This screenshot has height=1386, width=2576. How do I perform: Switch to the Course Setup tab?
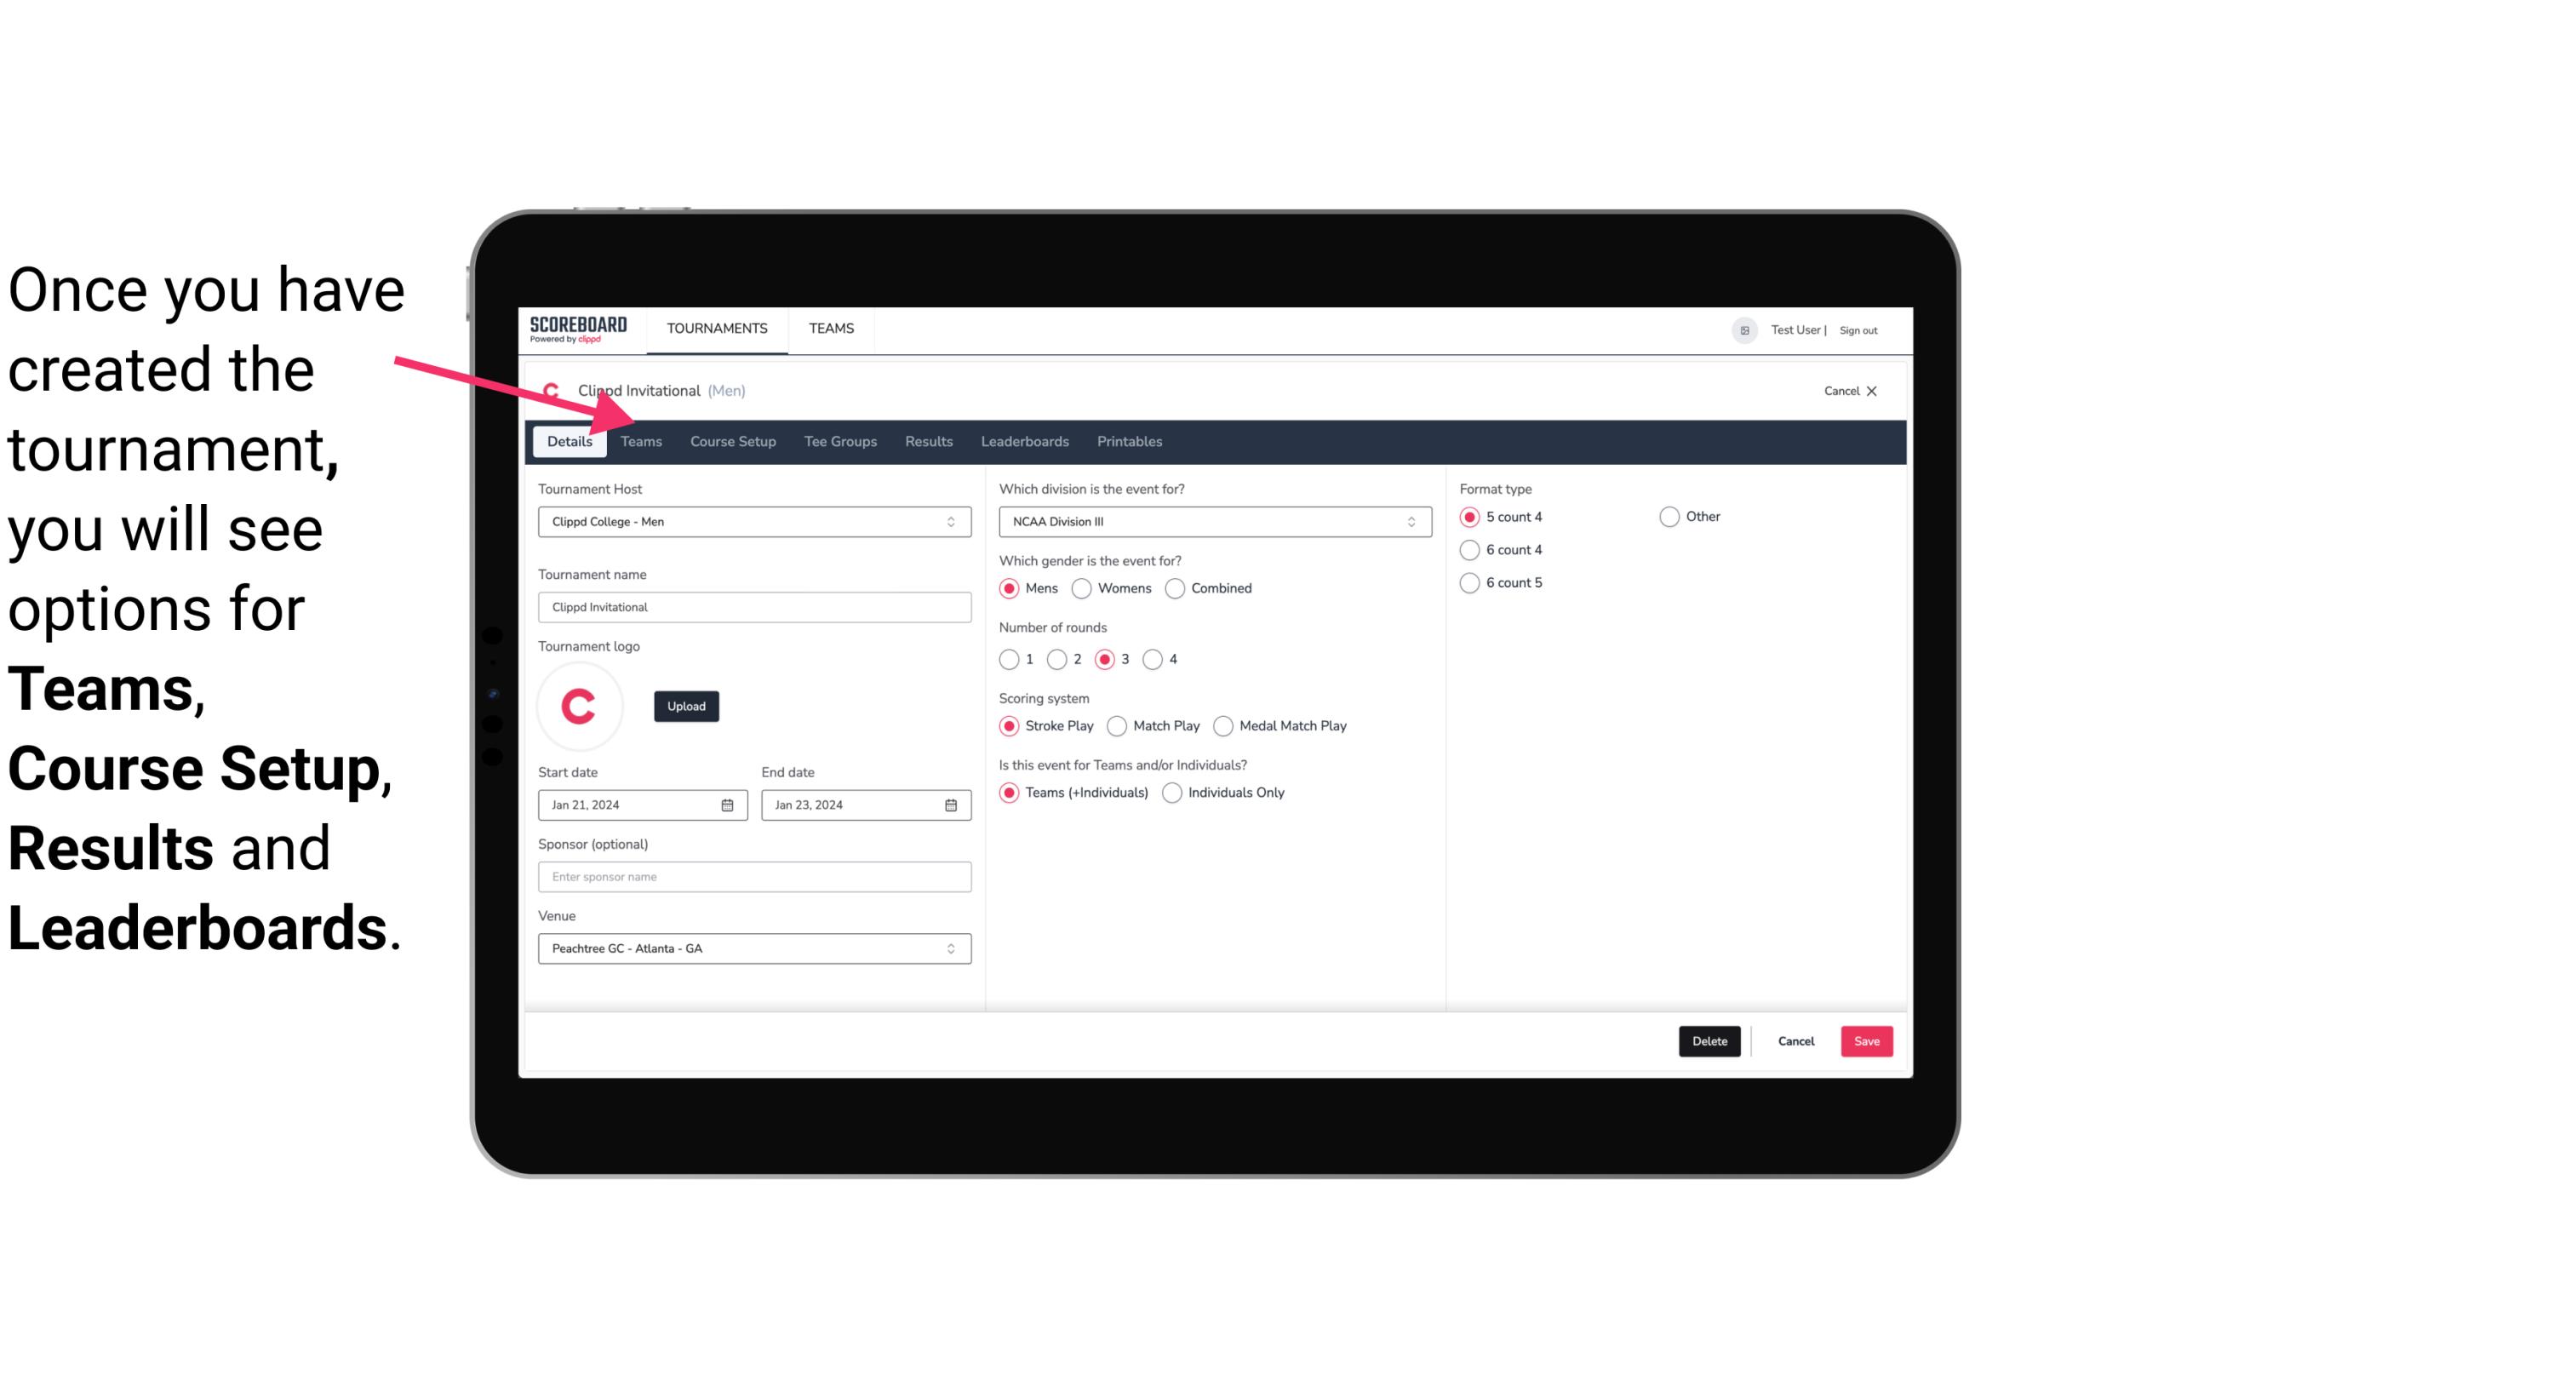pyautogui.click(x=732, y=440)
